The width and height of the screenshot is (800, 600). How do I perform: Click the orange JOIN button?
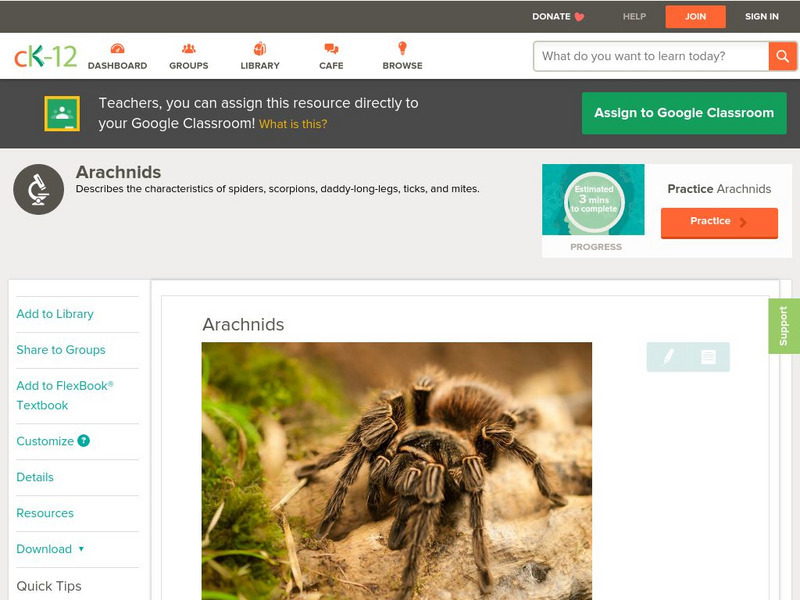(x=695, y=17)
